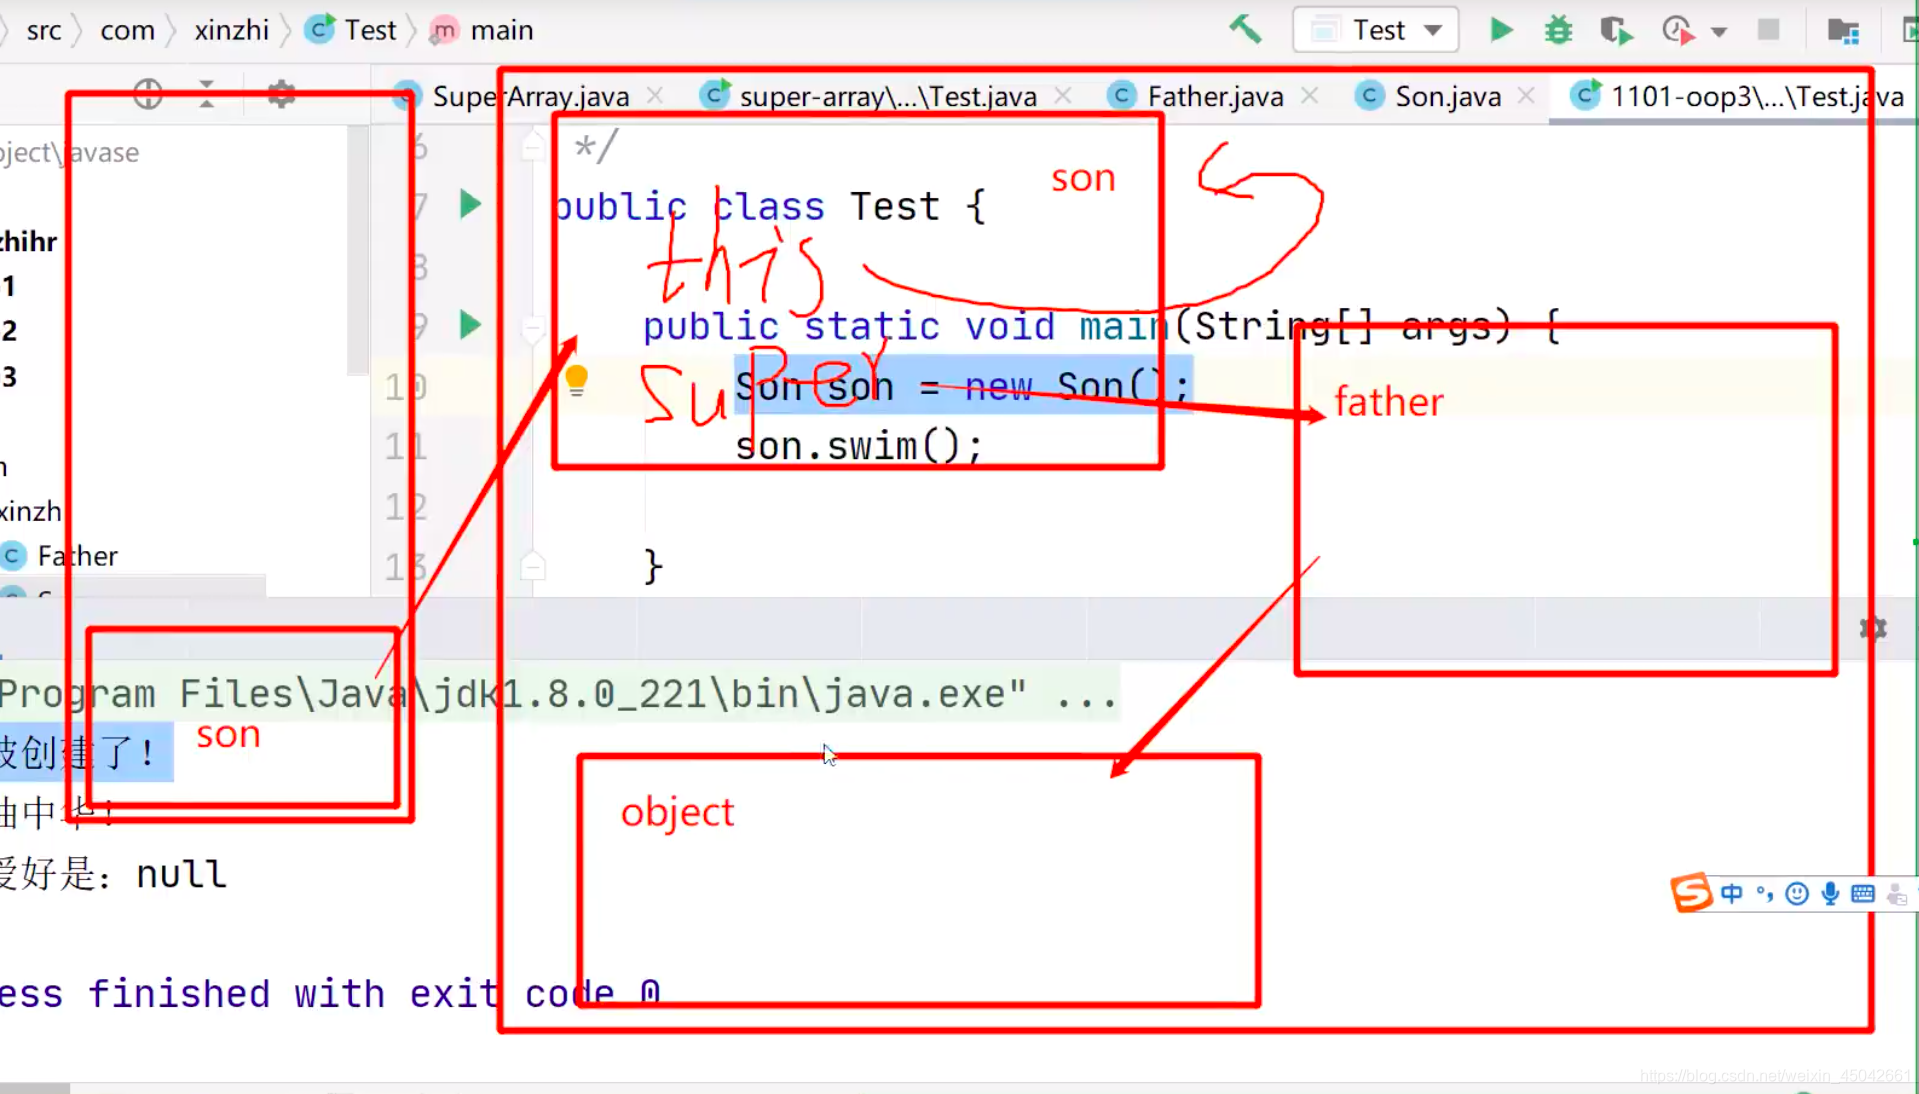Screen dimensions: 1919x1094
Task: Click the 'son.swim();' code line
Action: 859,446
